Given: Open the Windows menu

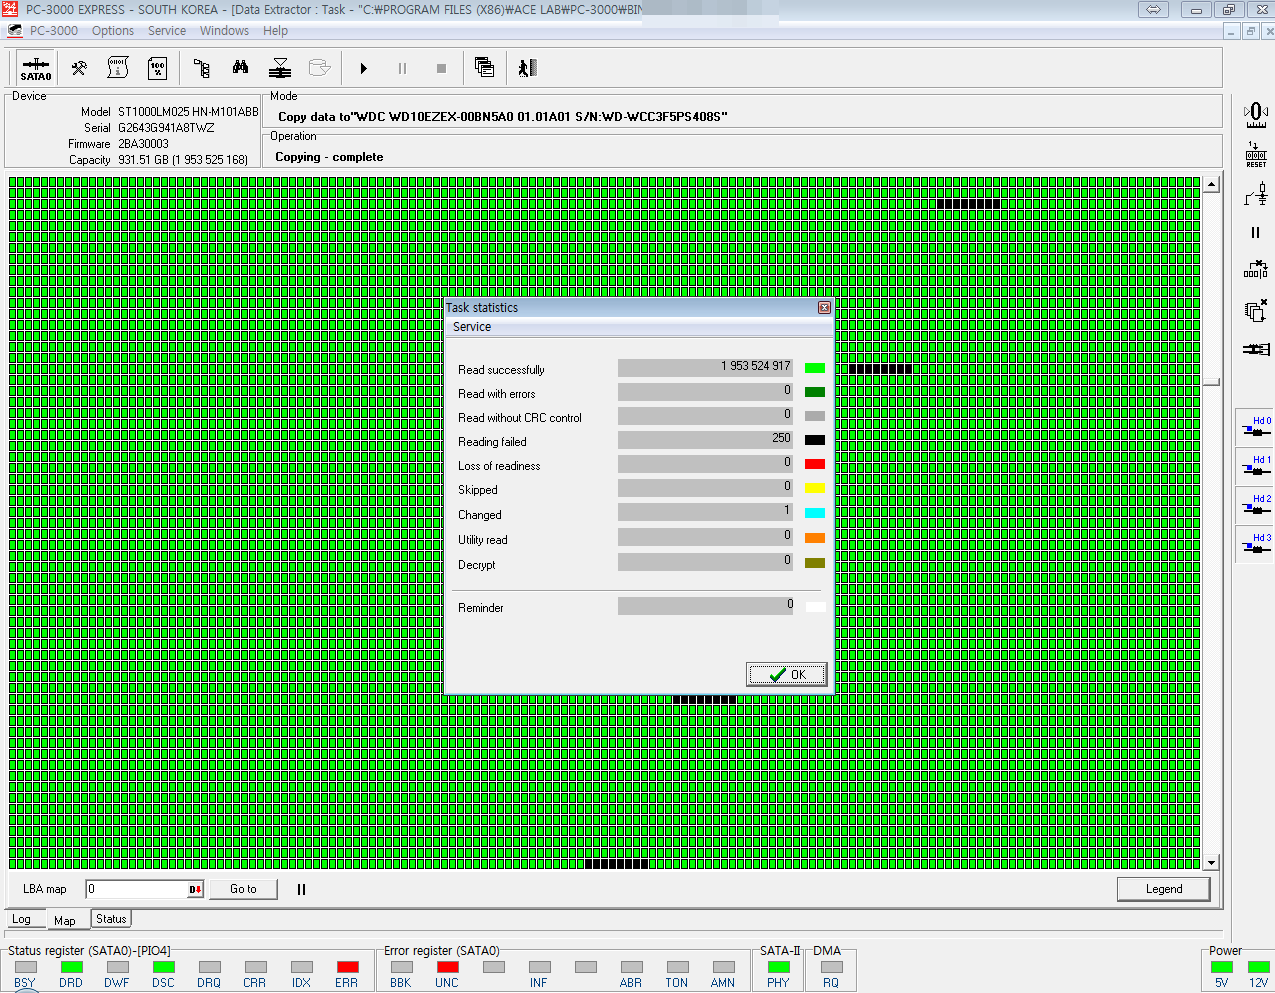Looking at the screenshot, I should (x=224, y=31).
